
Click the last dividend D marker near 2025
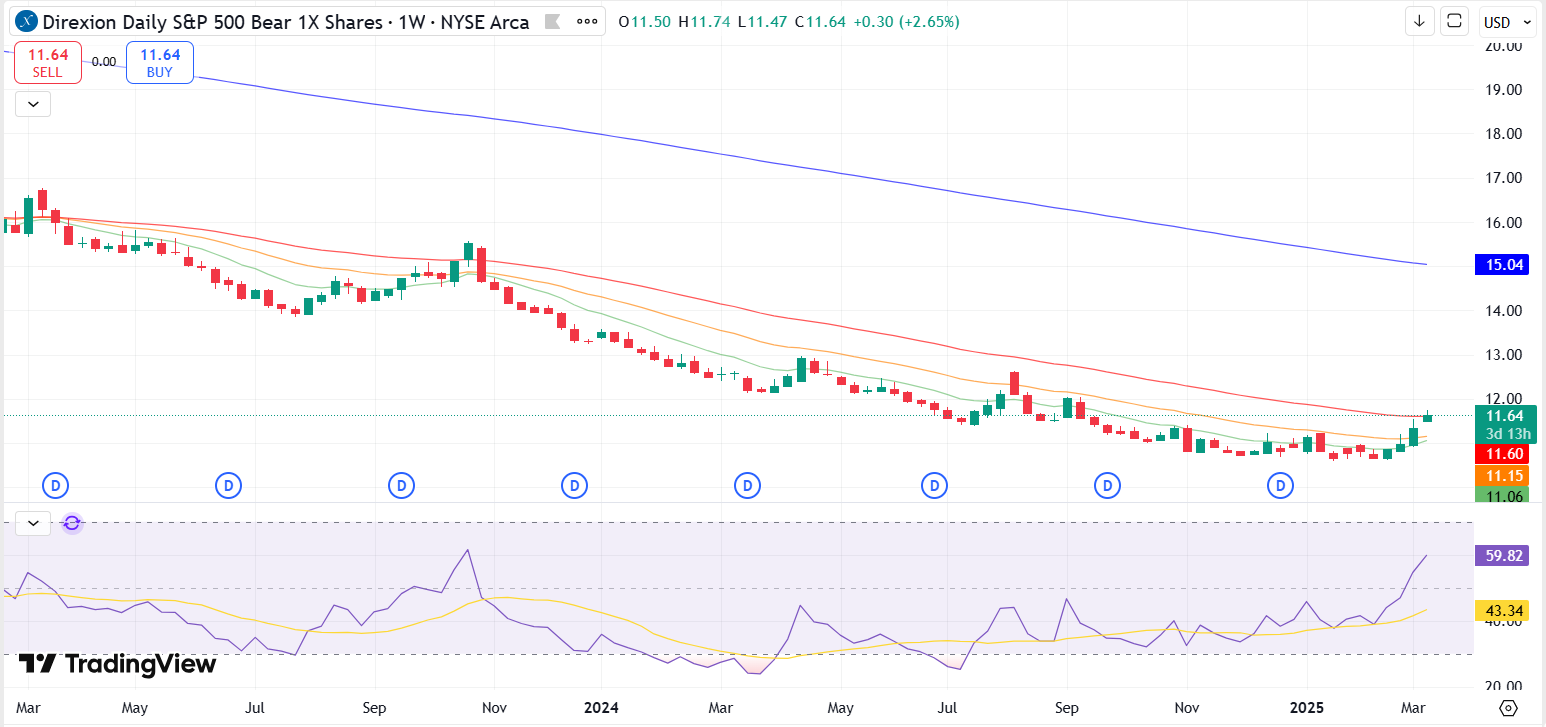pos(1280,486)
